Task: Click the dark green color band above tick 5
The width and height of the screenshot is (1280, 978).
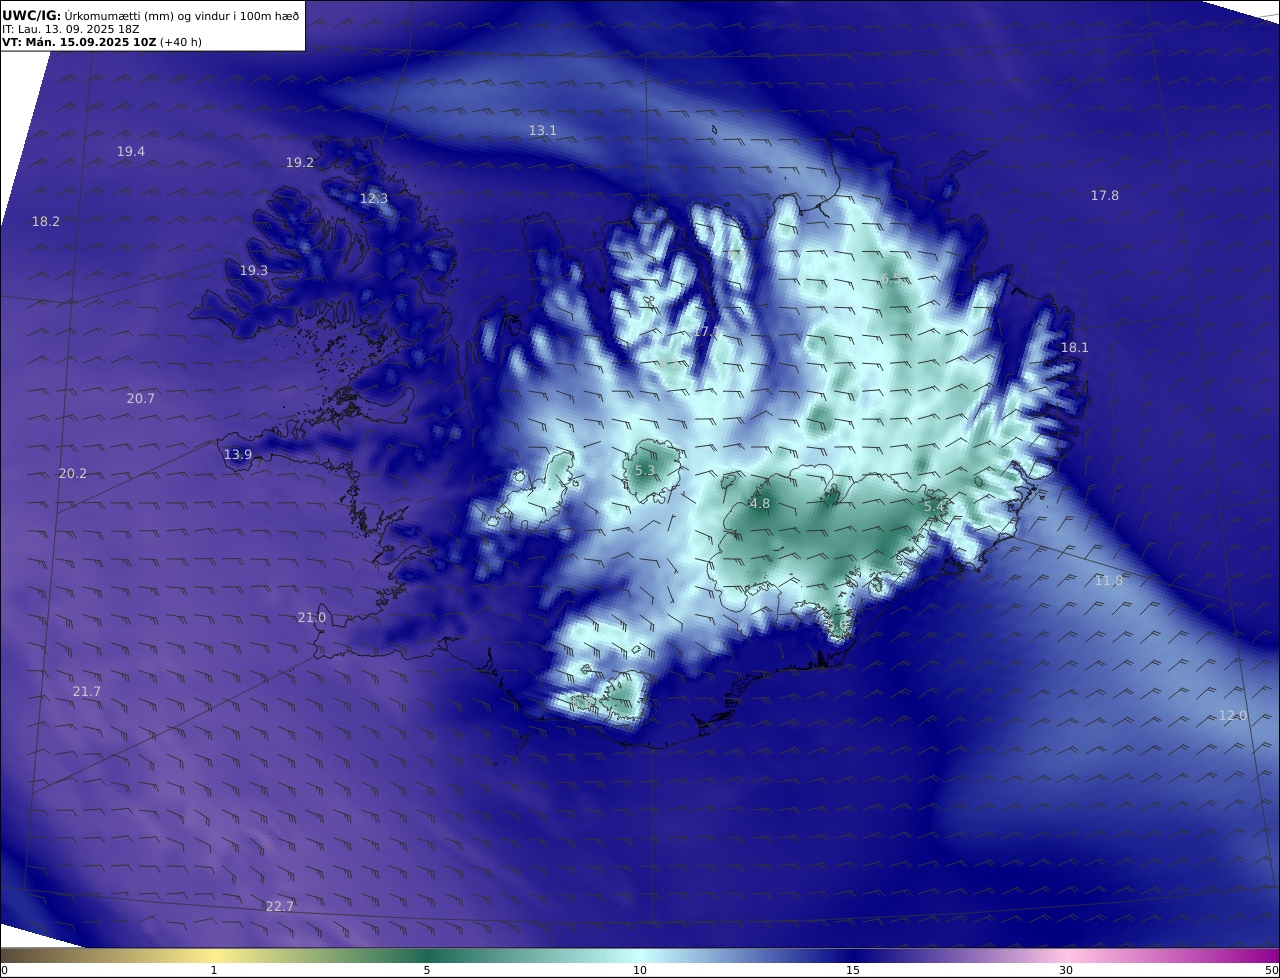Action: [427, 956]
